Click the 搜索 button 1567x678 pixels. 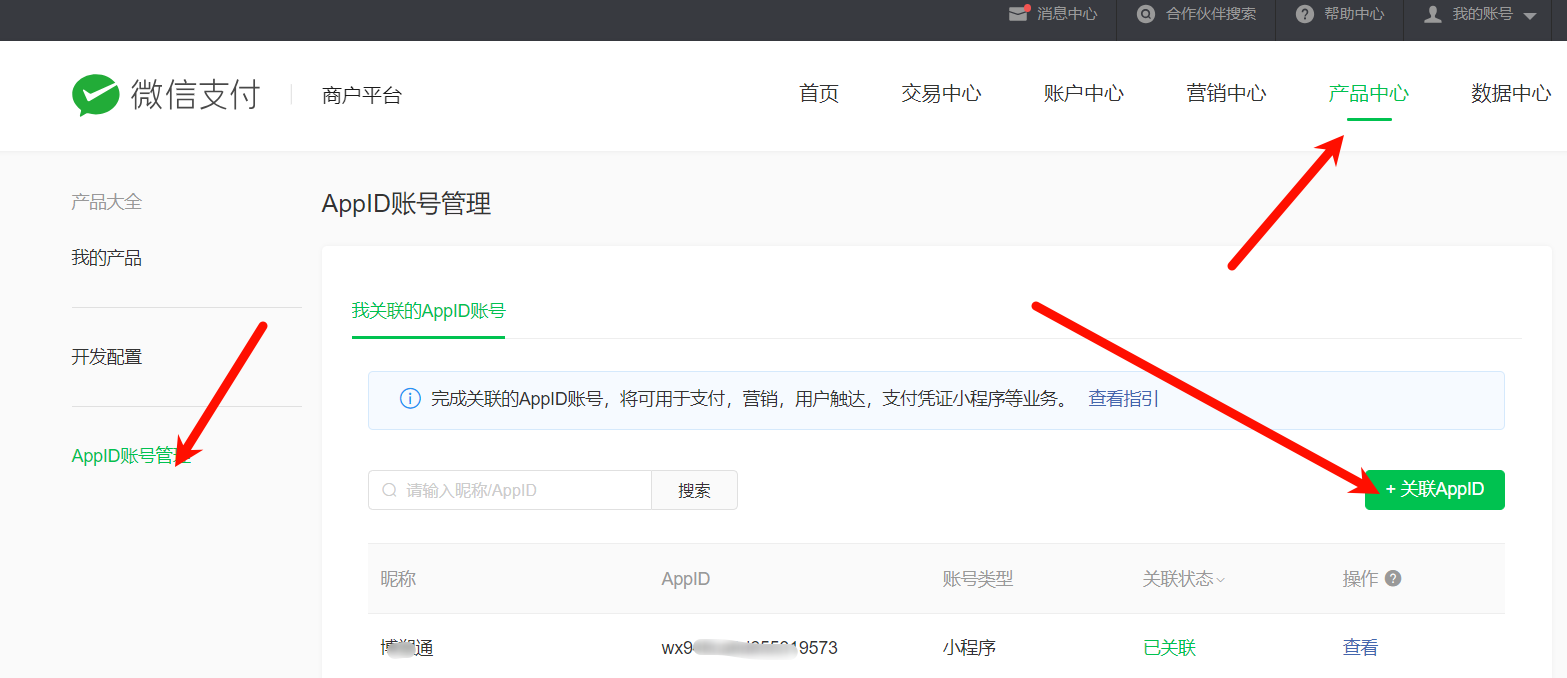[x=694, y=490]
